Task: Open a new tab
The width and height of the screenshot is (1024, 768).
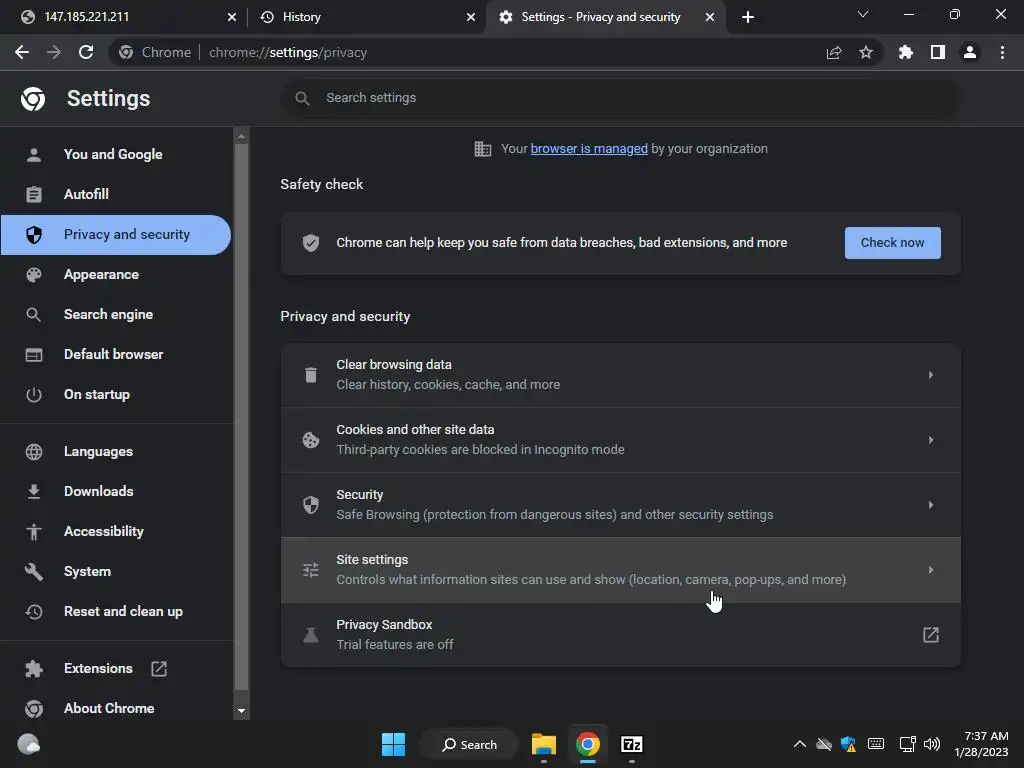Action: tap(748, 17)
